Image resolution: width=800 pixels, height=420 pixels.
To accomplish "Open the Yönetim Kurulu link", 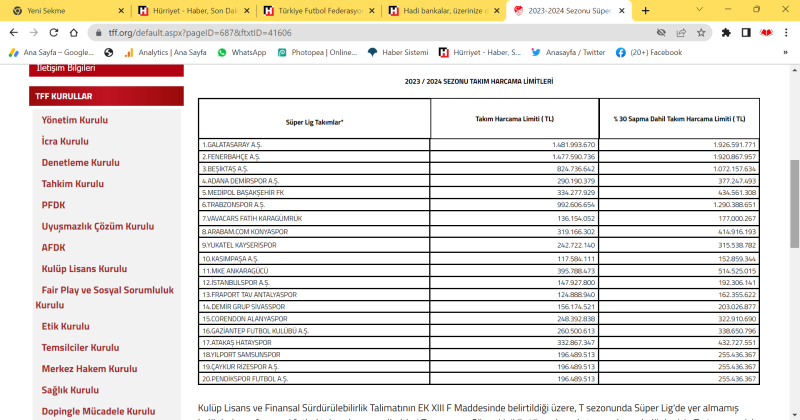I will click(x=74, y=120).
